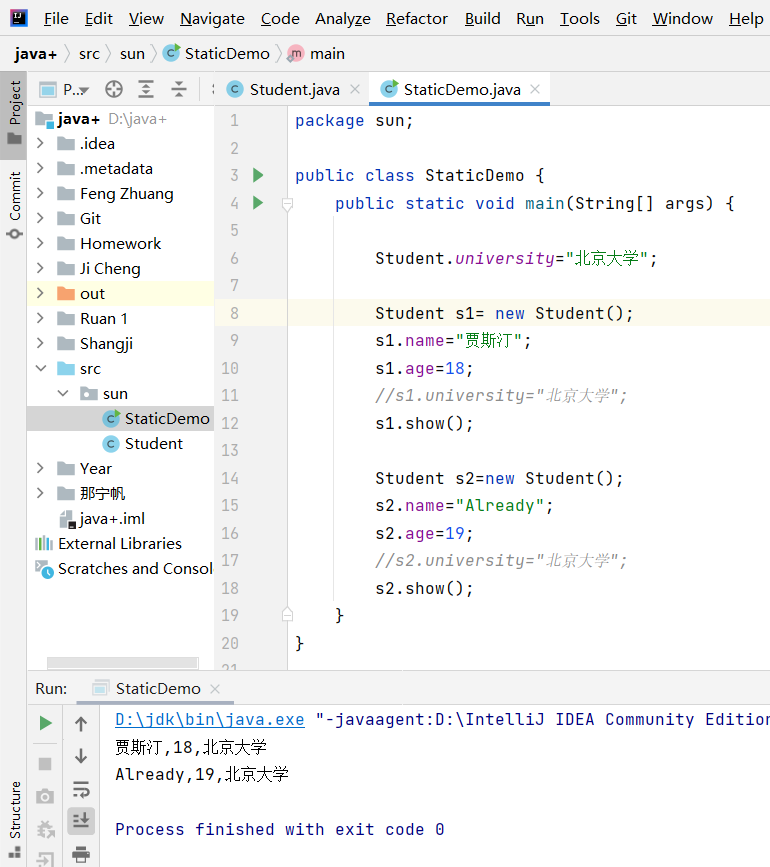Click the green Rerun button in Run panel

click(x=45, y=723)
